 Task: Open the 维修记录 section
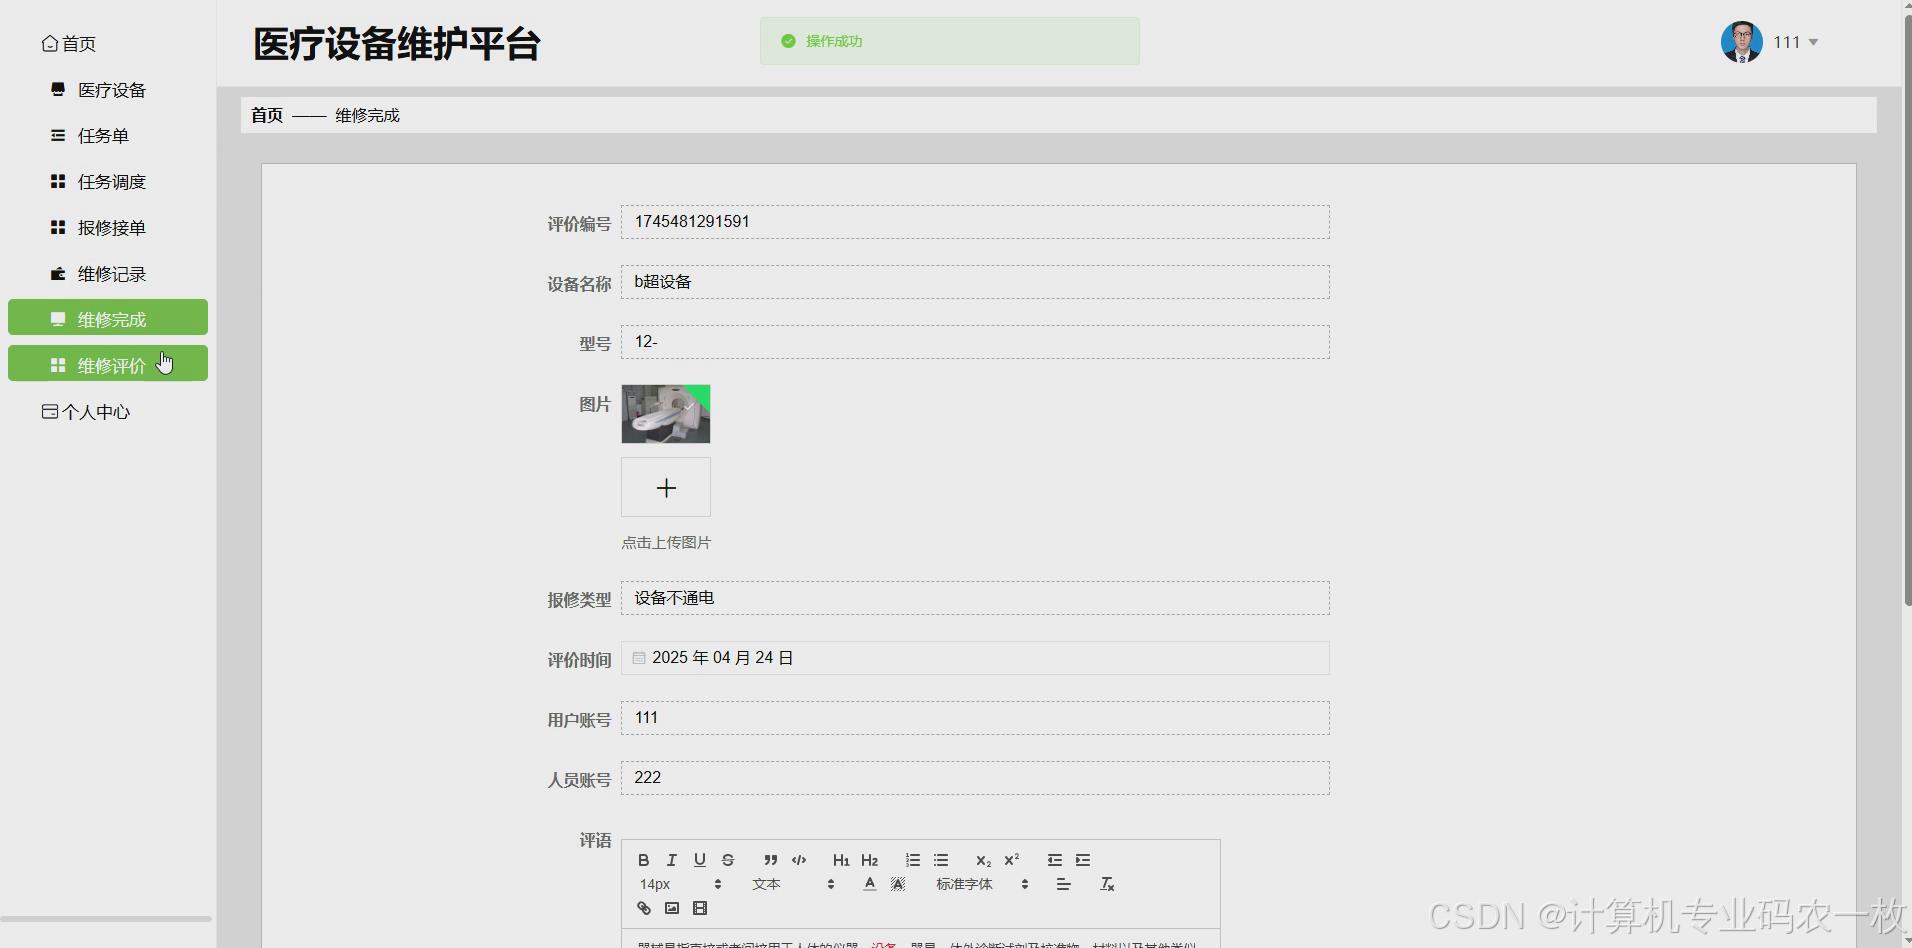tap(112, 273)
